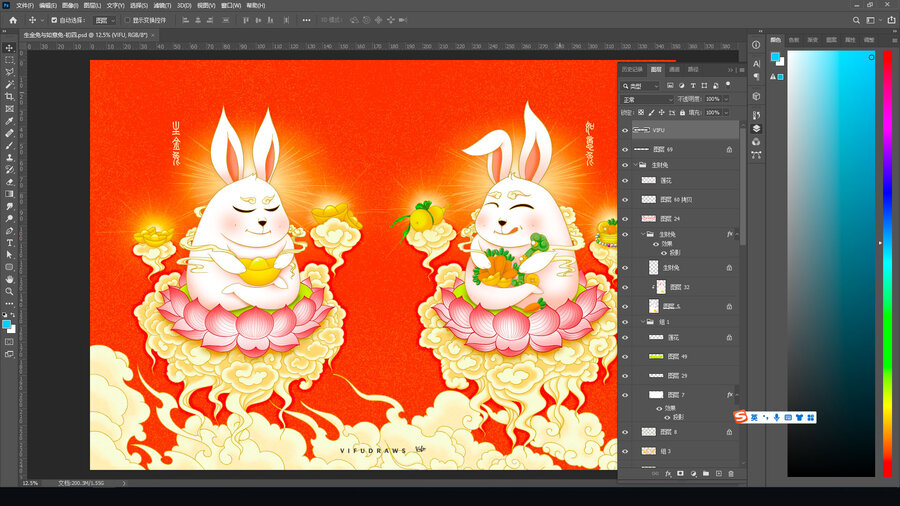Select the Zoom tool in toolbox
The height and width of the screenshot is (506, 900).
(x=9, y=291)
